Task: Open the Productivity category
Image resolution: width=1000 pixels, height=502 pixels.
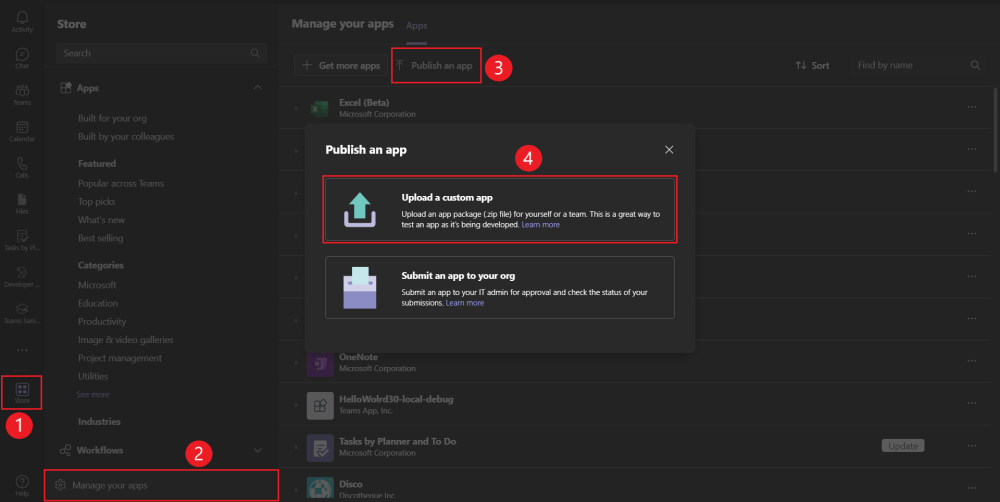Action: (x=101, y=321)
